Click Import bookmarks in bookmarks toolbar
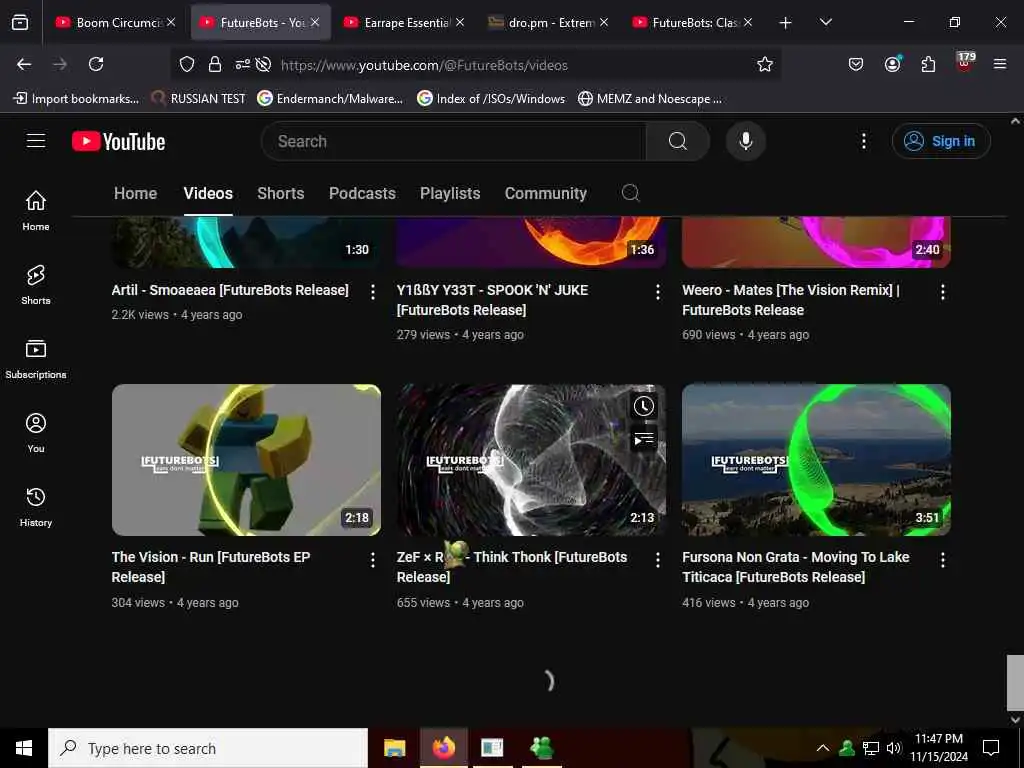Screen dimensions: 1024x768 tap(76, 99)
